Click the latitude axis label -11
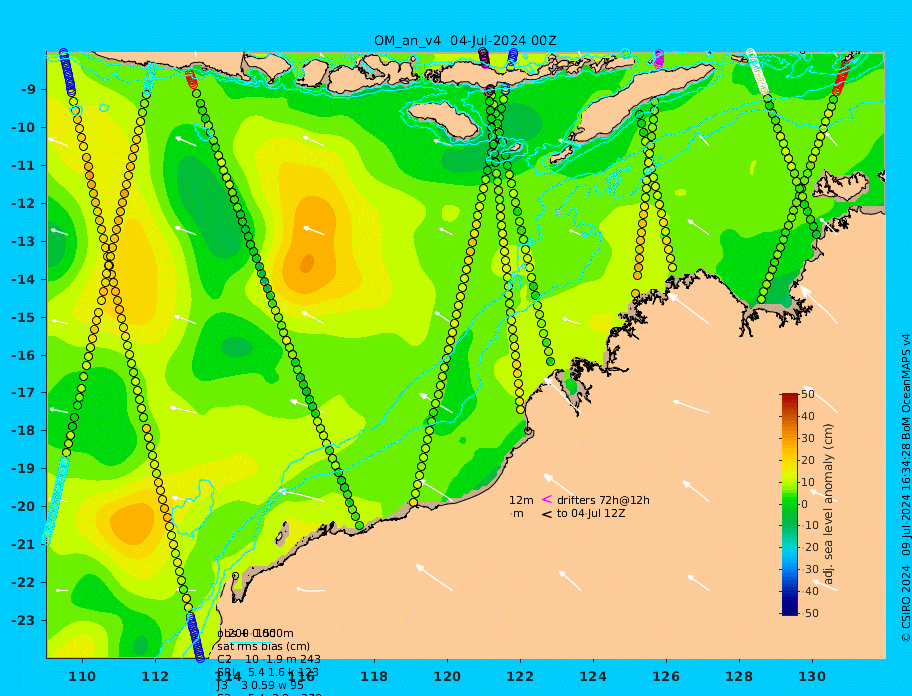 24,166
